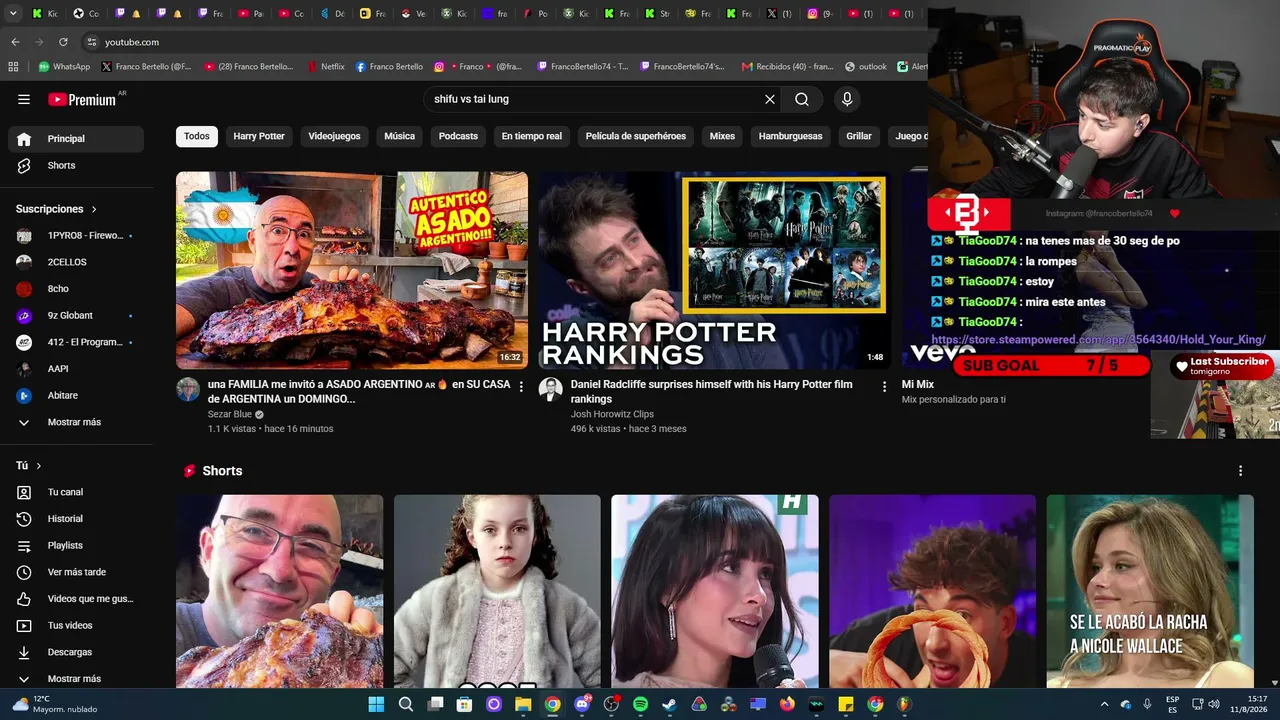This screenshot has height=720, width=1280.
Task: Open the YouTube guide hamburger menu
Action: (24, 99)
